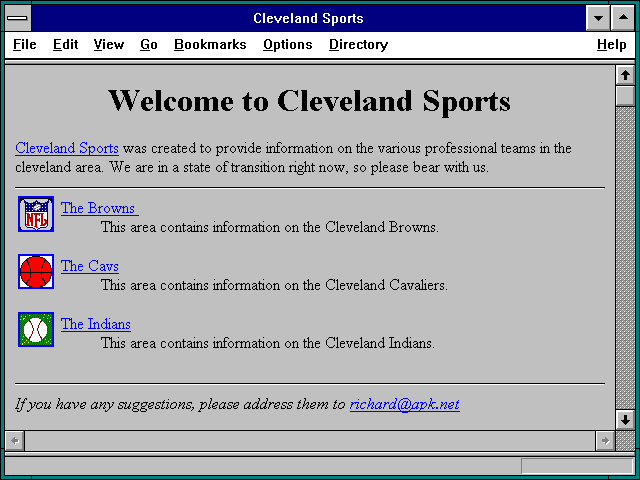
Task: Follow the Cleveland Sports link
Action: click(67, 148)
